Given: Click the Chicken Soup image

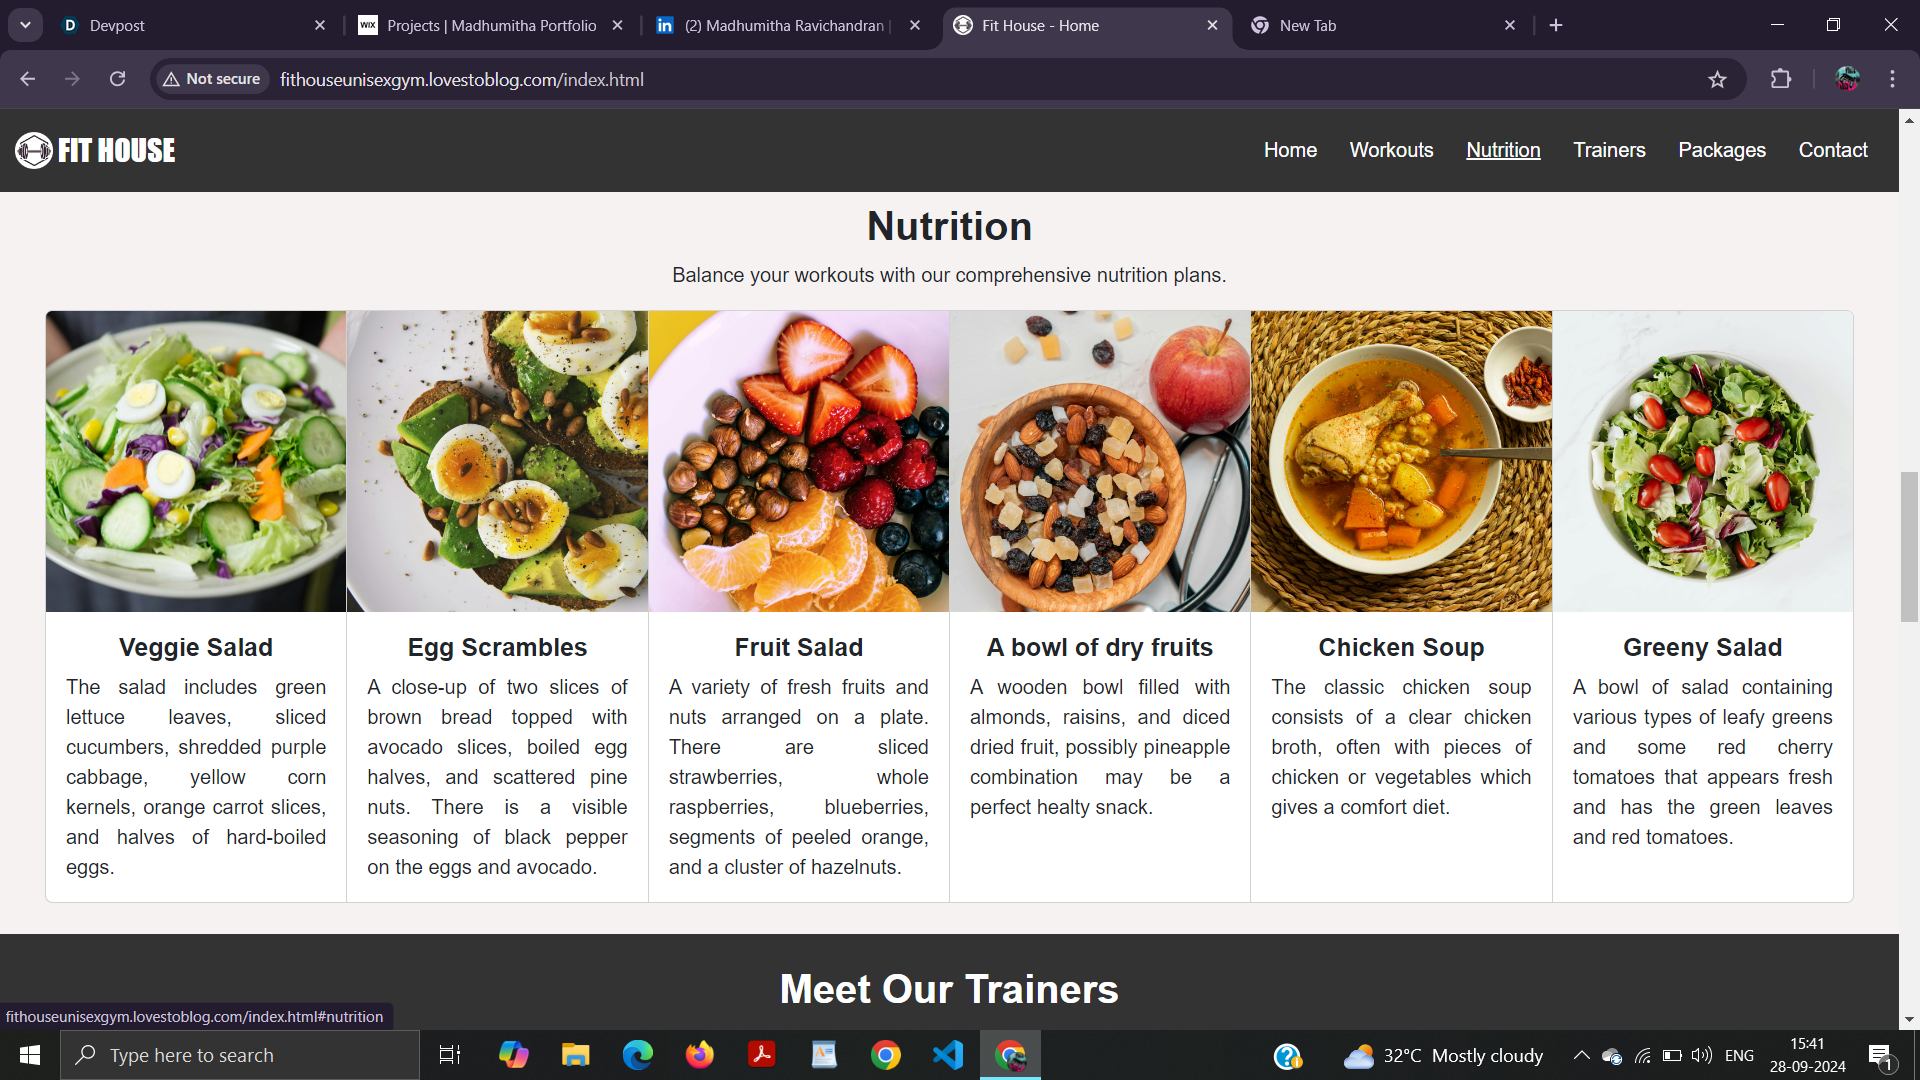Looking at the screenshot, I should point(1401,461).
